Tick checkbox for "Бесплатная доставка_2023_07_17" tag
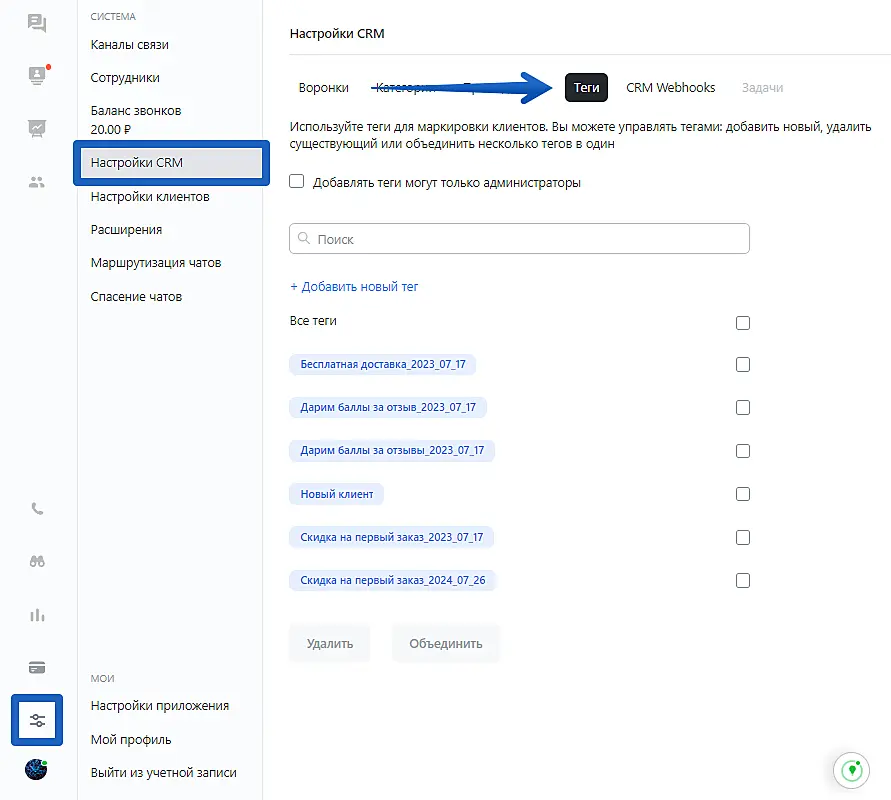 [x=742, y=365]
